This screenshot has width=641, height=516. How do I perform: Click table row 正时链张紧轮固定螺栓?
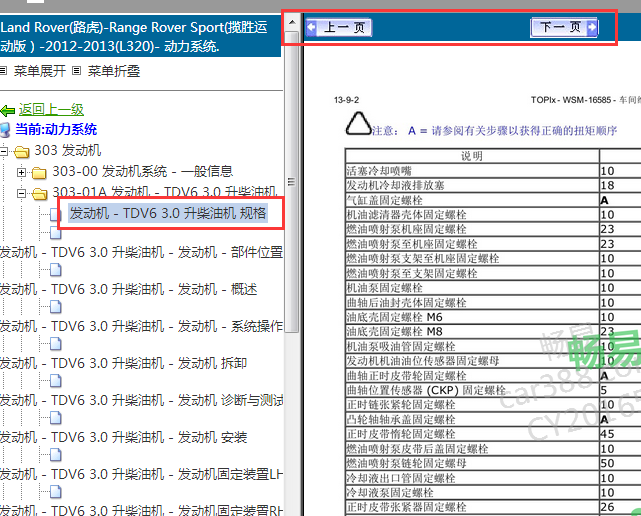pos(472,405)
